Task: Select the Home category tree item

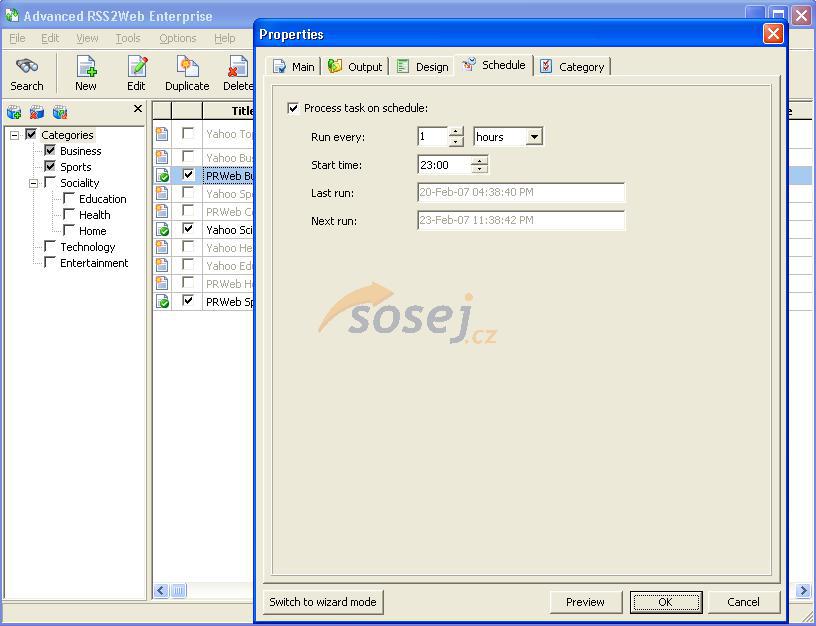Action: click(x=93, y=231)
